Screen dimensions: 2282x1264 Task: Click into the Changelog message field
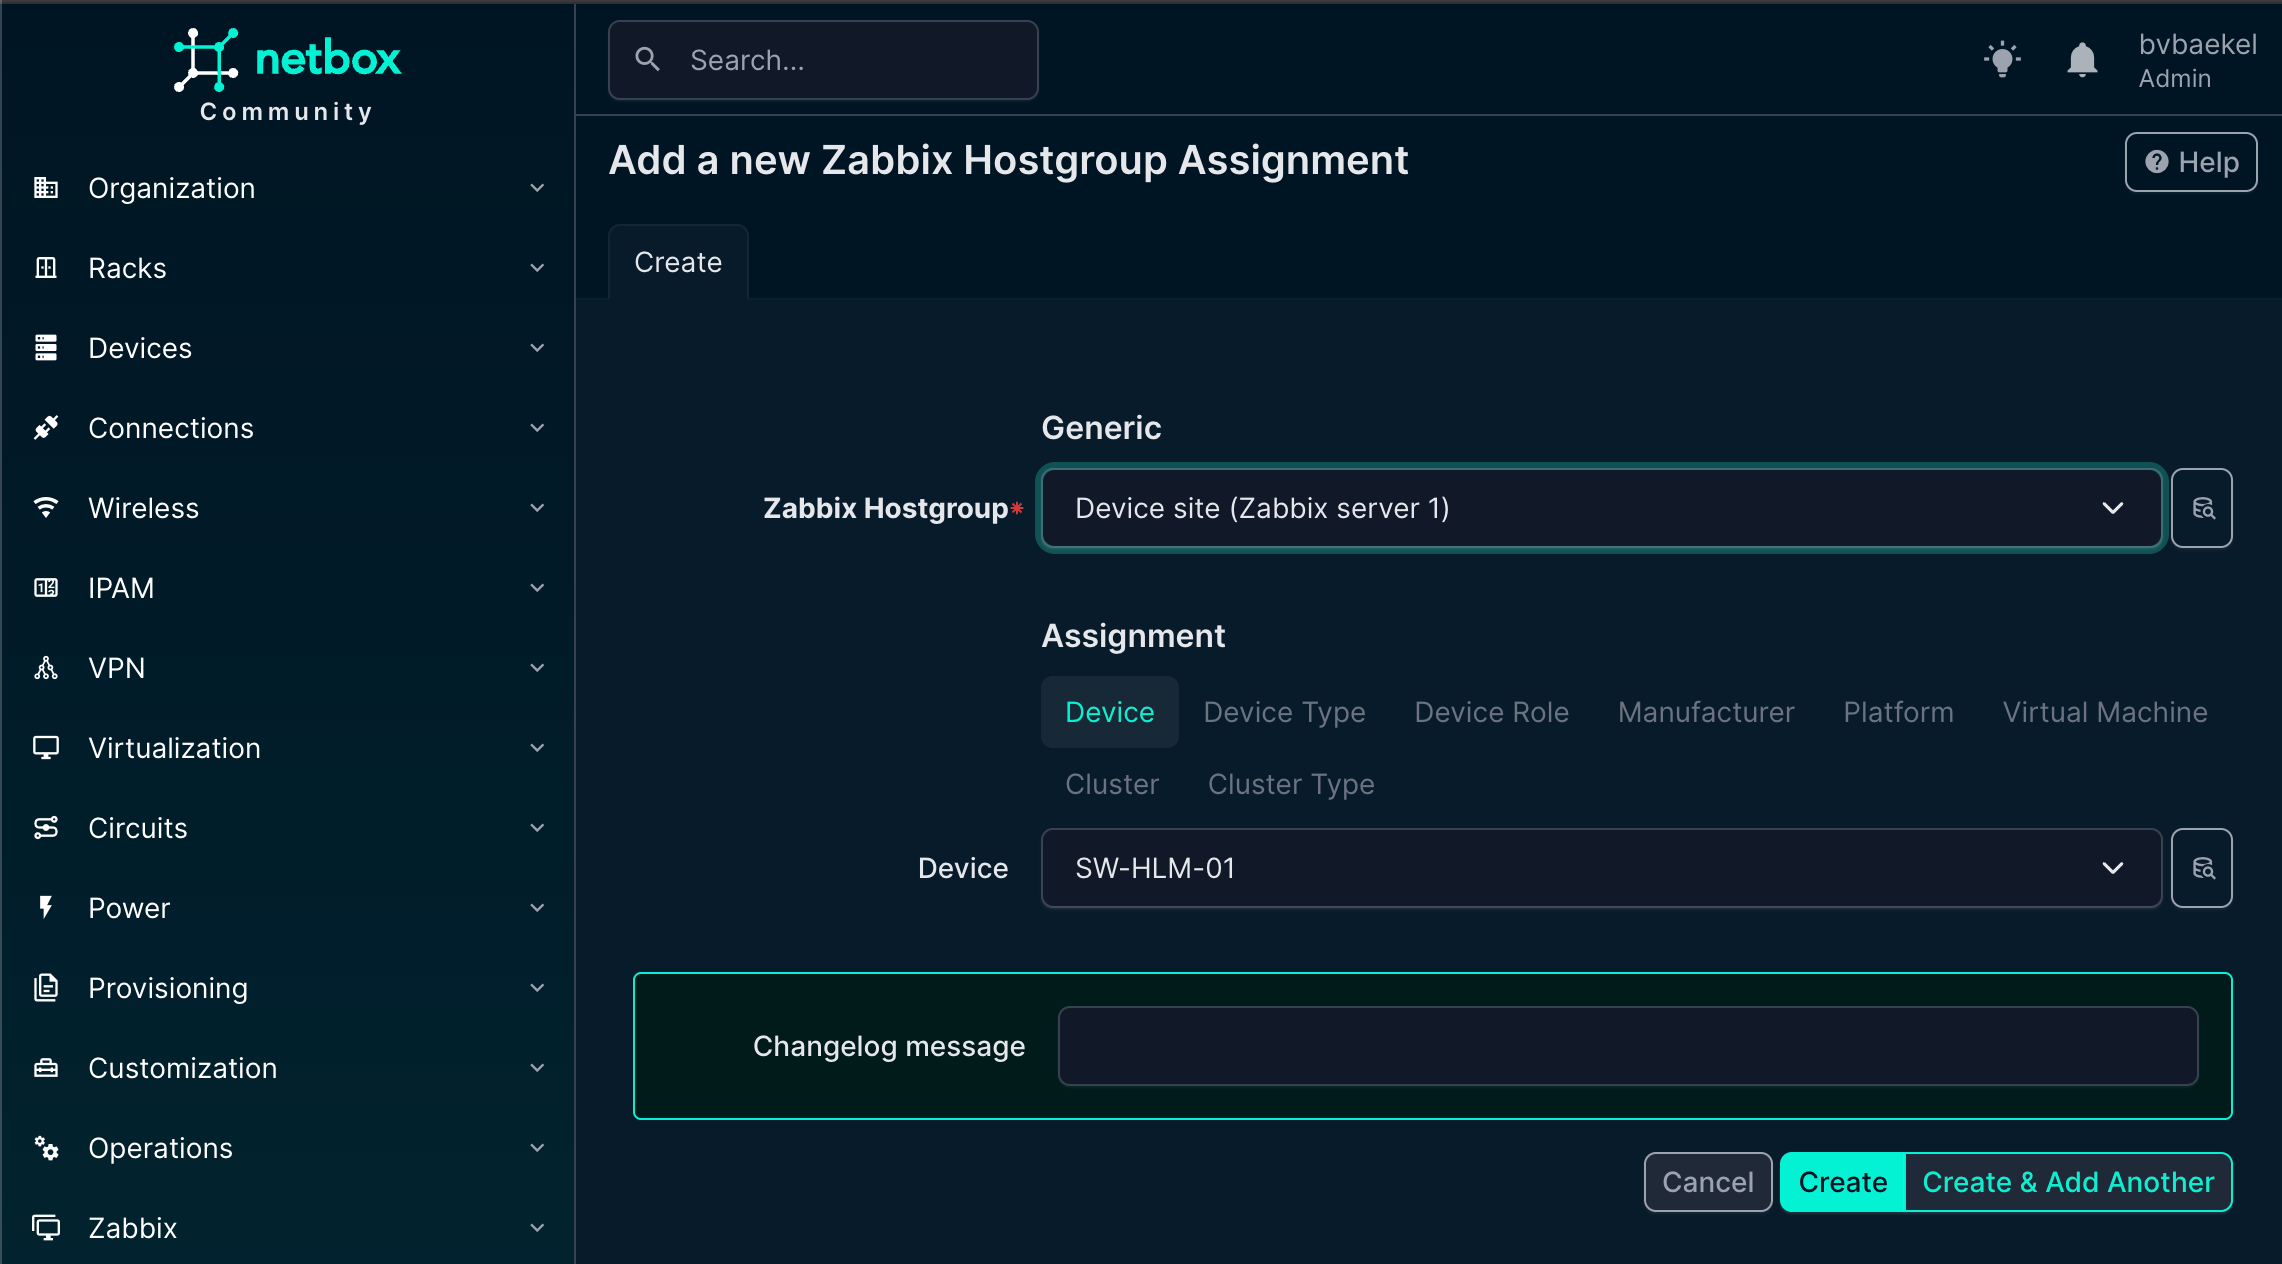tap(1627, 1046)
